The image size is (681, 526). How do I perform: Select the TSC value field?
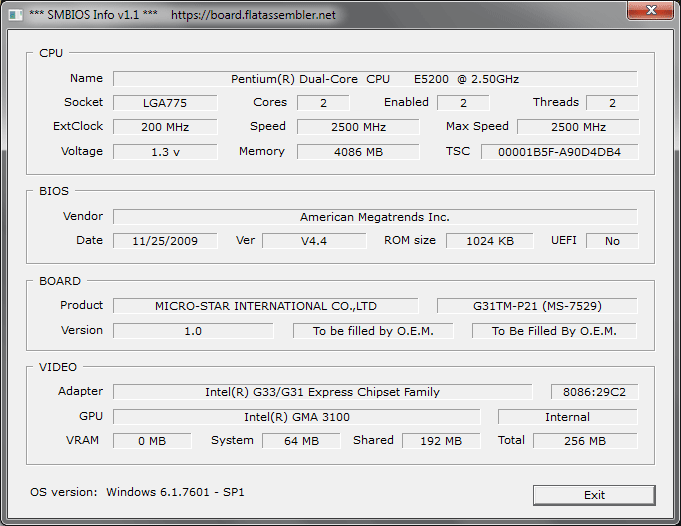pyautogui.click(x=559, y=152)
